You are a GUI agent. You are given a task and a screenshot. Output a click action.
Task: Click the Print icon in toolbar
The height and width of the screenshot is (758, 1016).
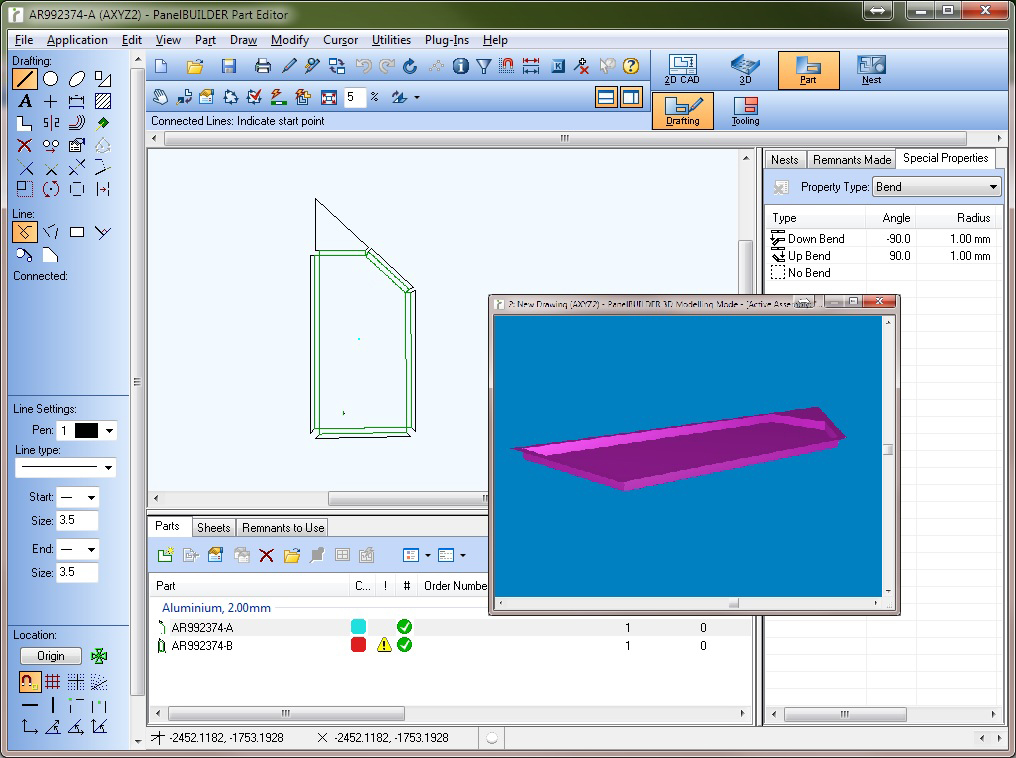coord(263,67)
